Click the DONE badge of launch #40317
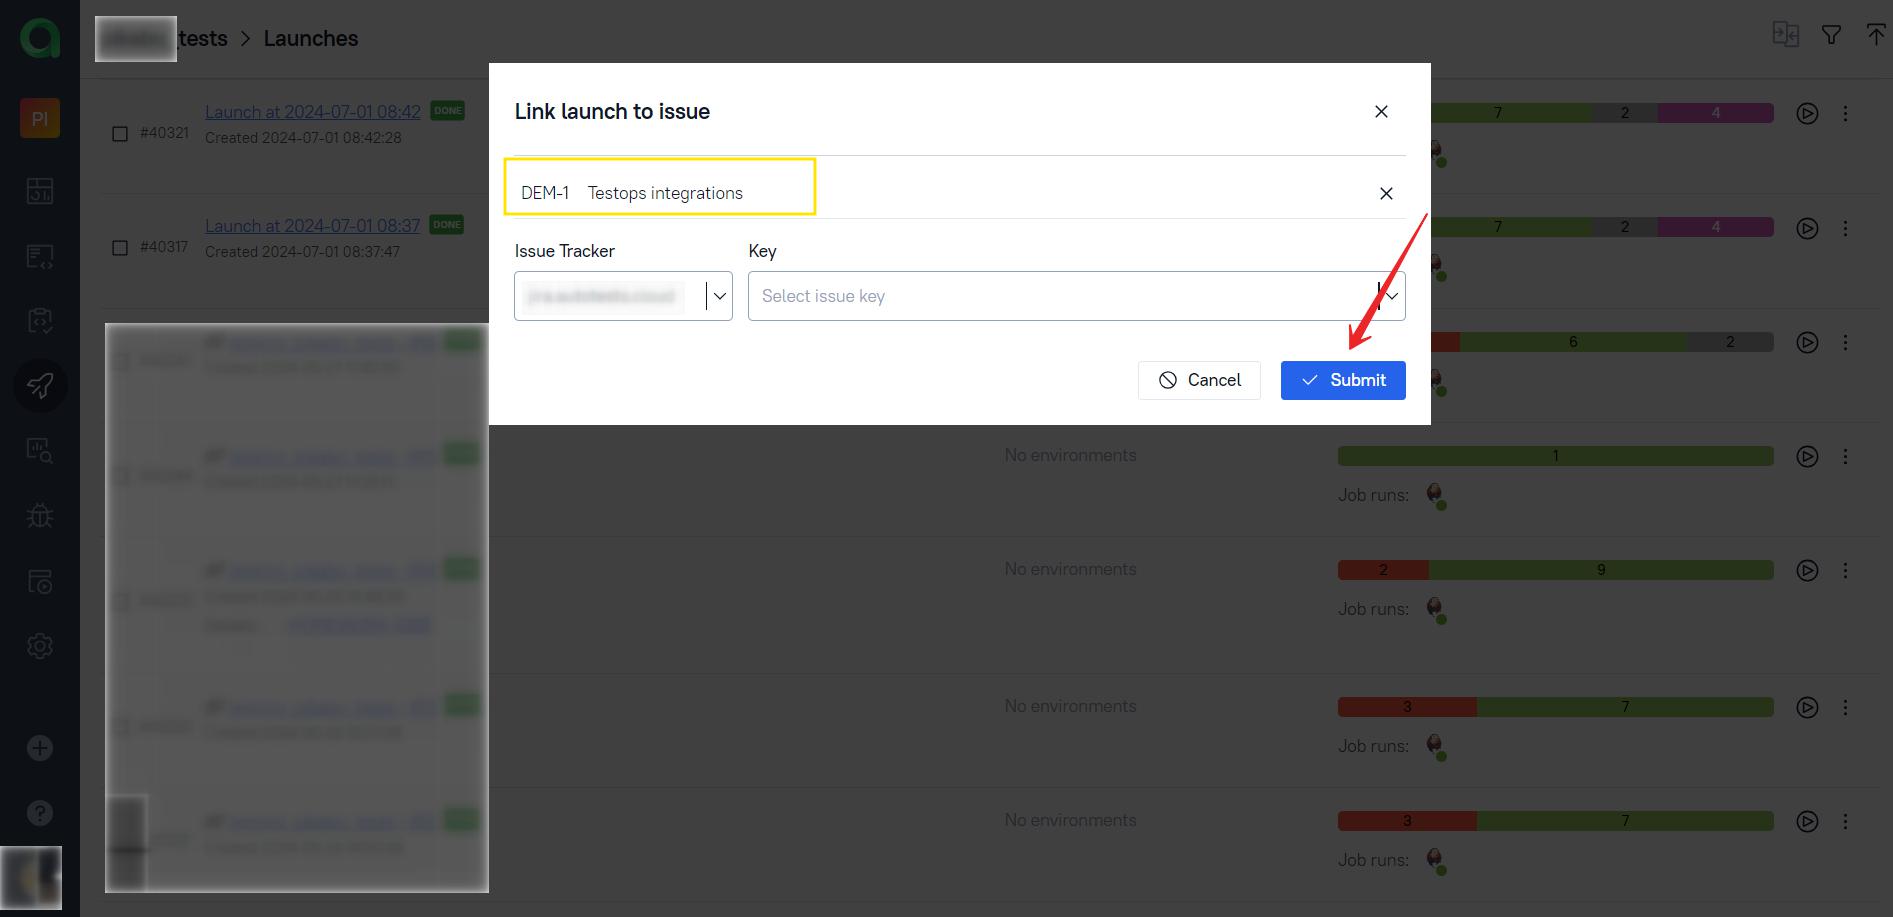The width and height of the screenshot is (1893, 917). pos(447,224)
